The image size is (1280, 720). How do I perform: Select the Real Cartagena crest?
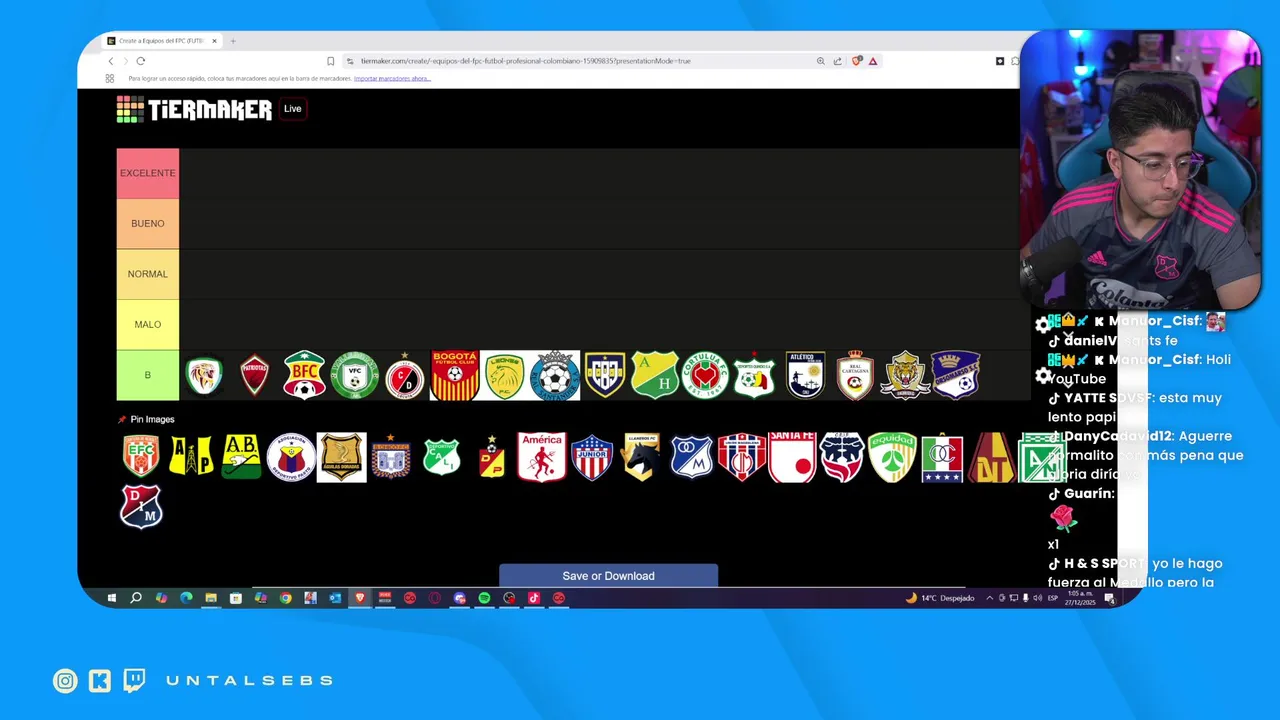[x=855, y=375]
